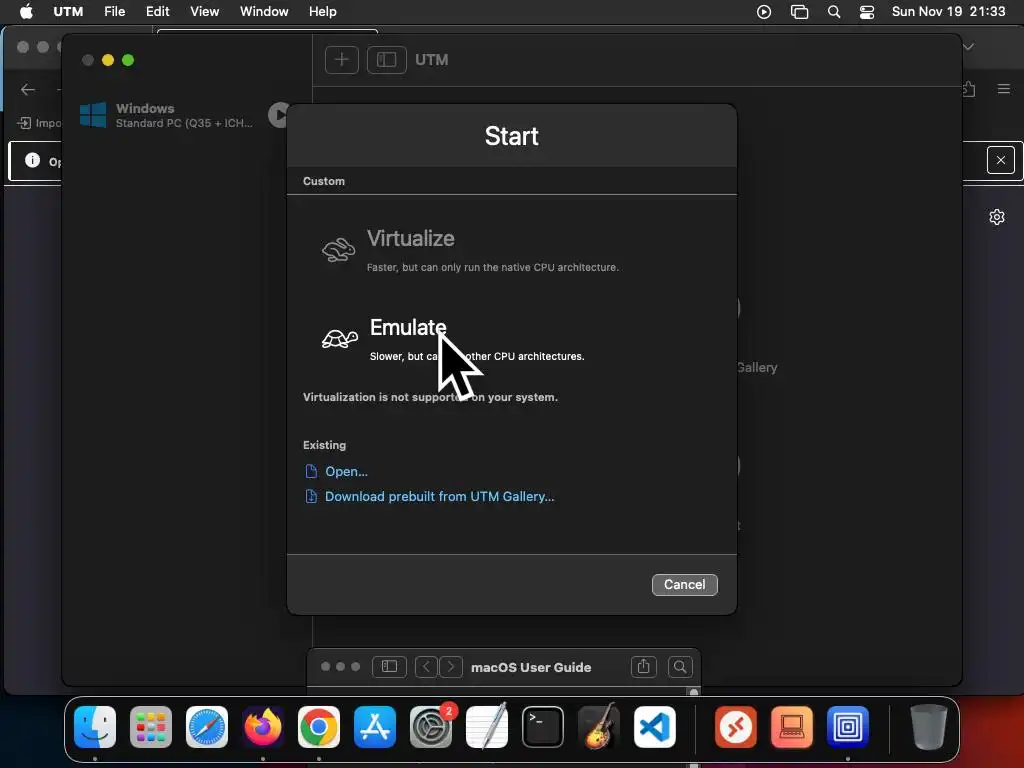The width and height of the screenshot is (1024, 768).
Task: Cancel the Start dialog
Action: point(684,584)
